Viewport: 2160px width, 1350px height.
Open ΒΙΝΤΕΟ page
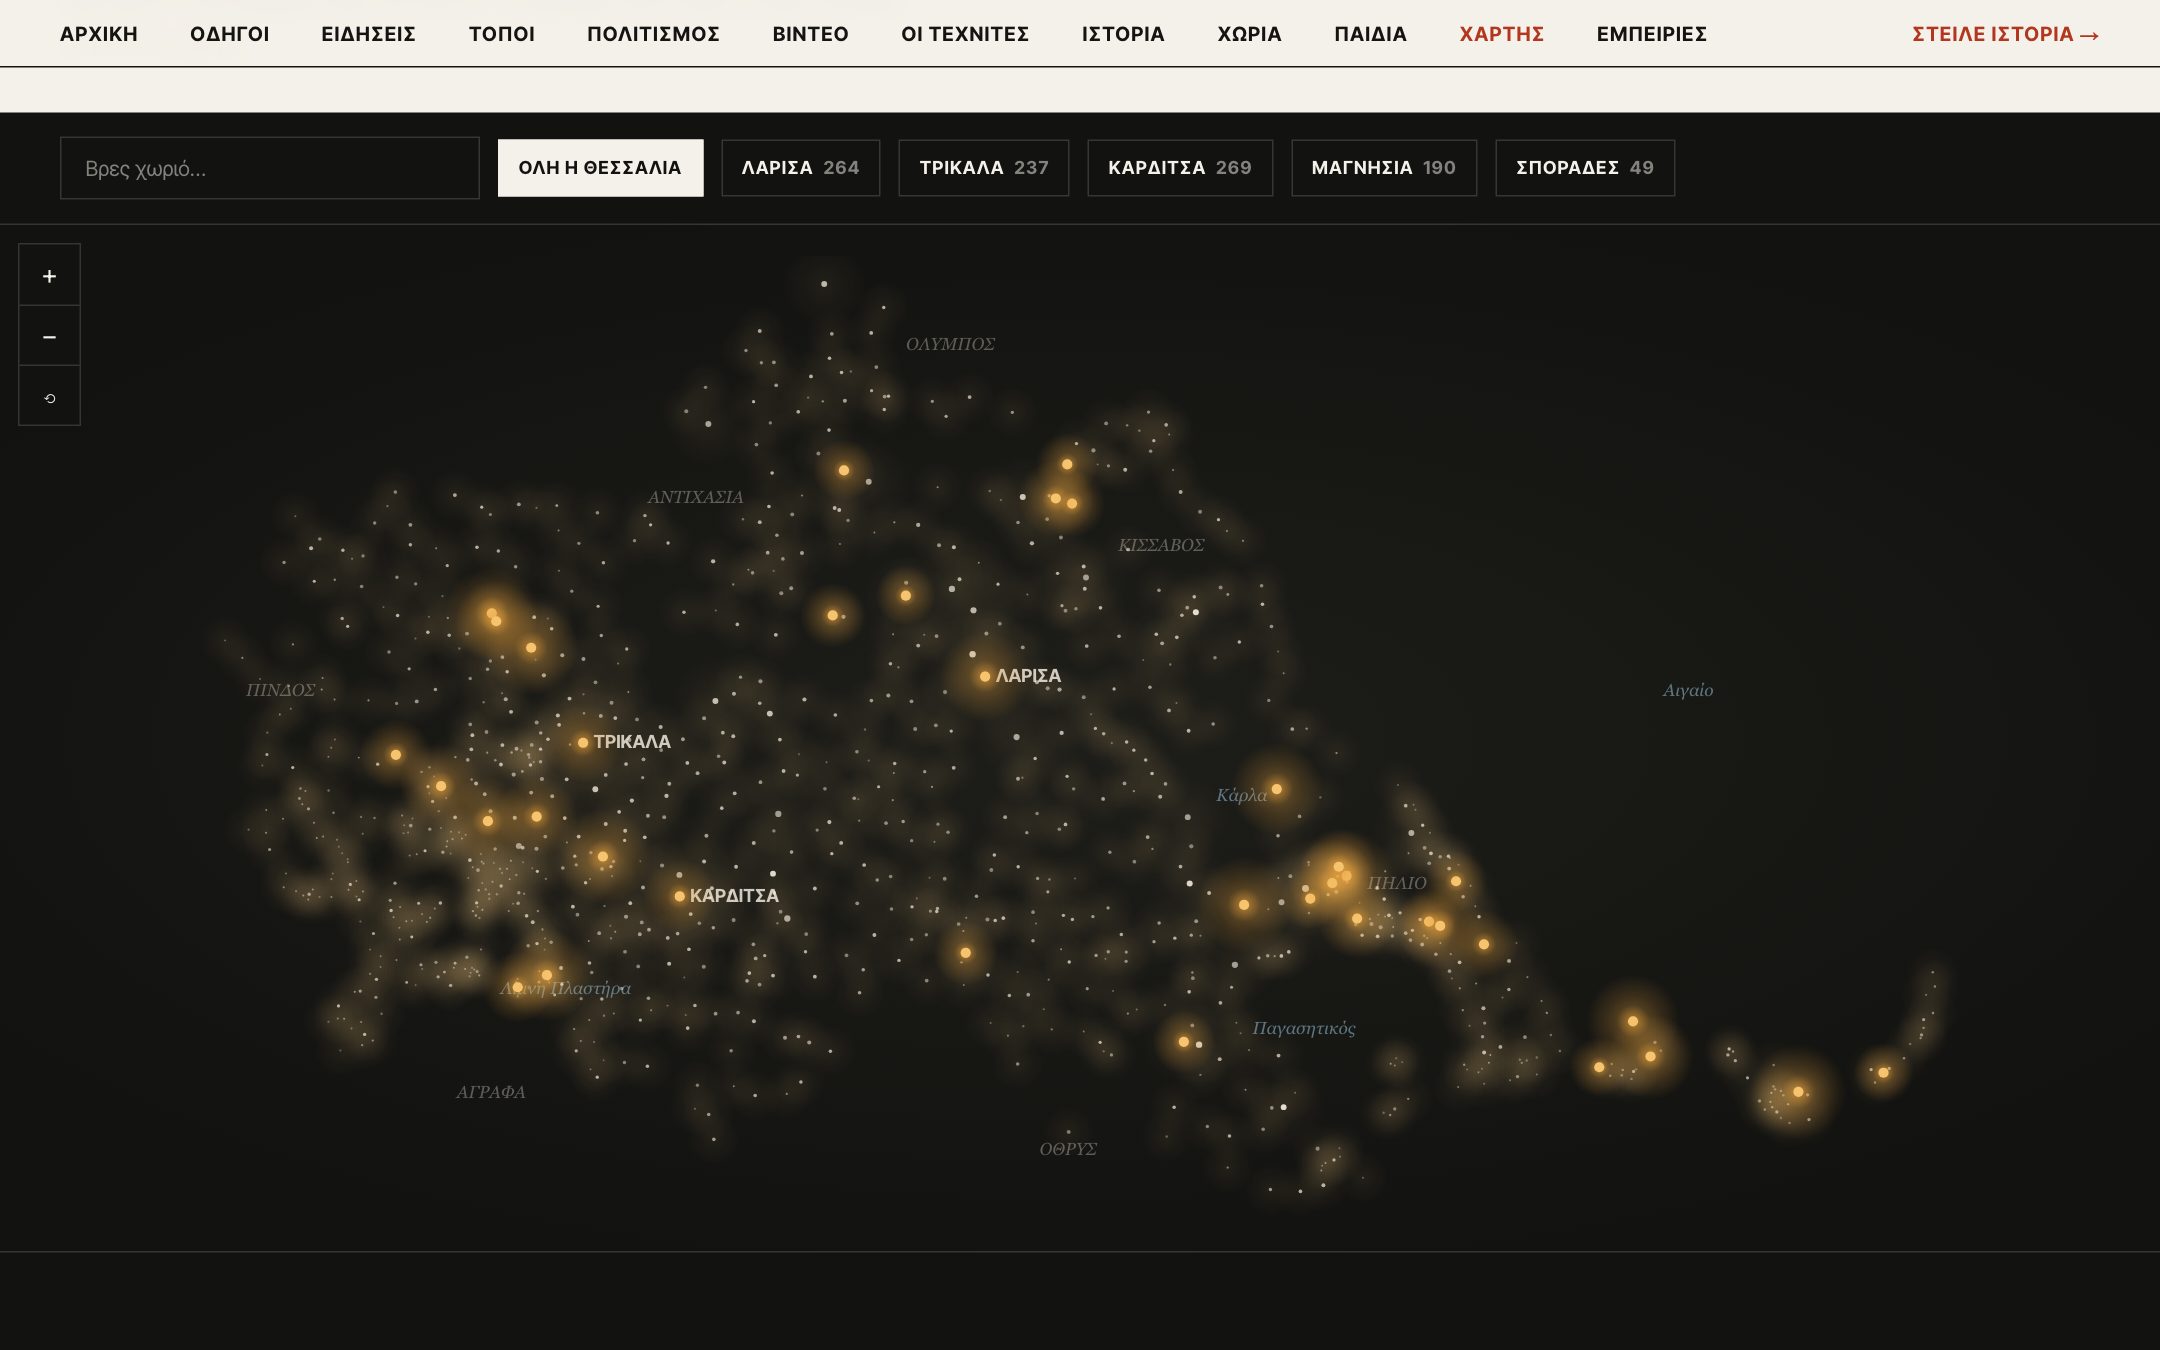point(810,34)
